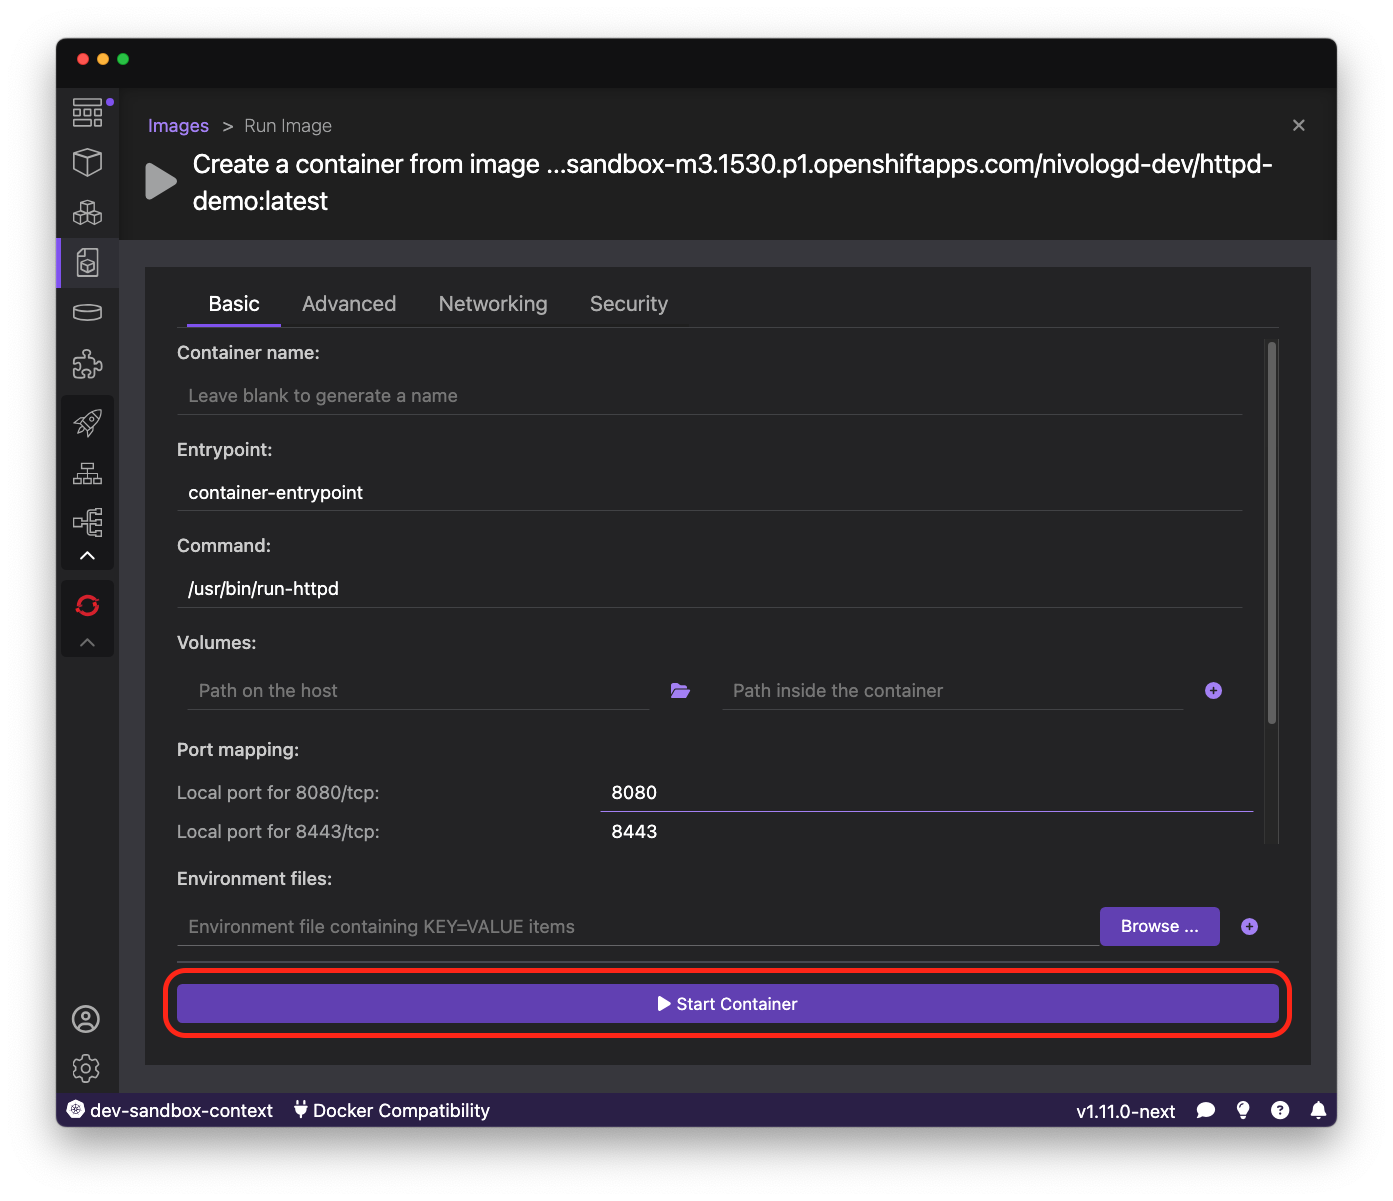
Task: Edit local port for 8443/tcp
Action: pos(927,832)
